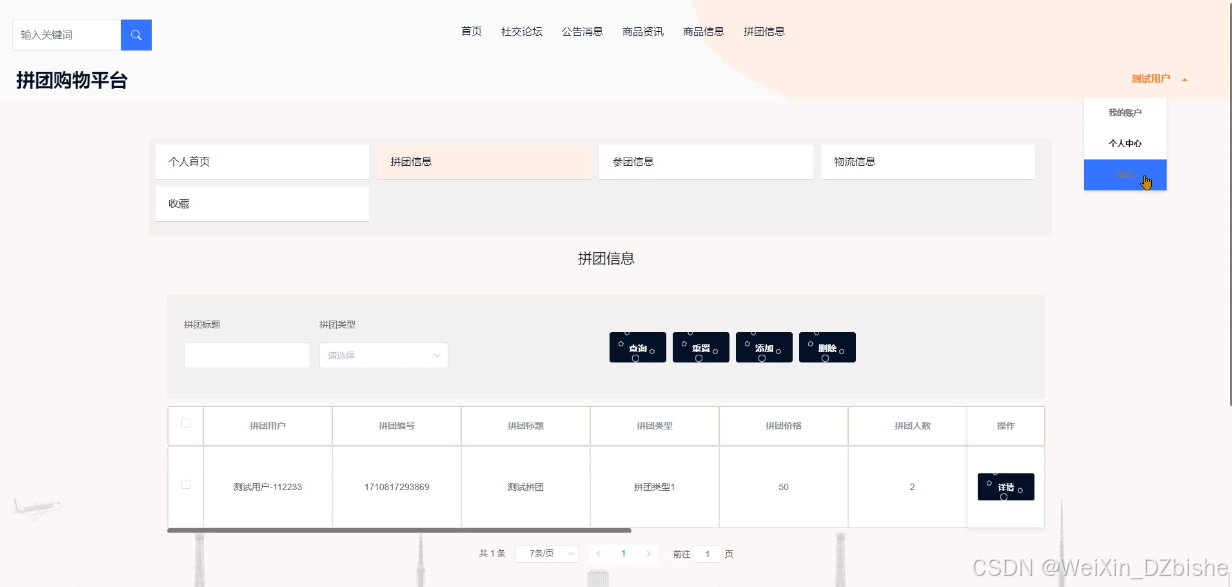Open the 商品资讯 navigation item
This screenshot has height=587, width=1232.
(x=643, y=31)
